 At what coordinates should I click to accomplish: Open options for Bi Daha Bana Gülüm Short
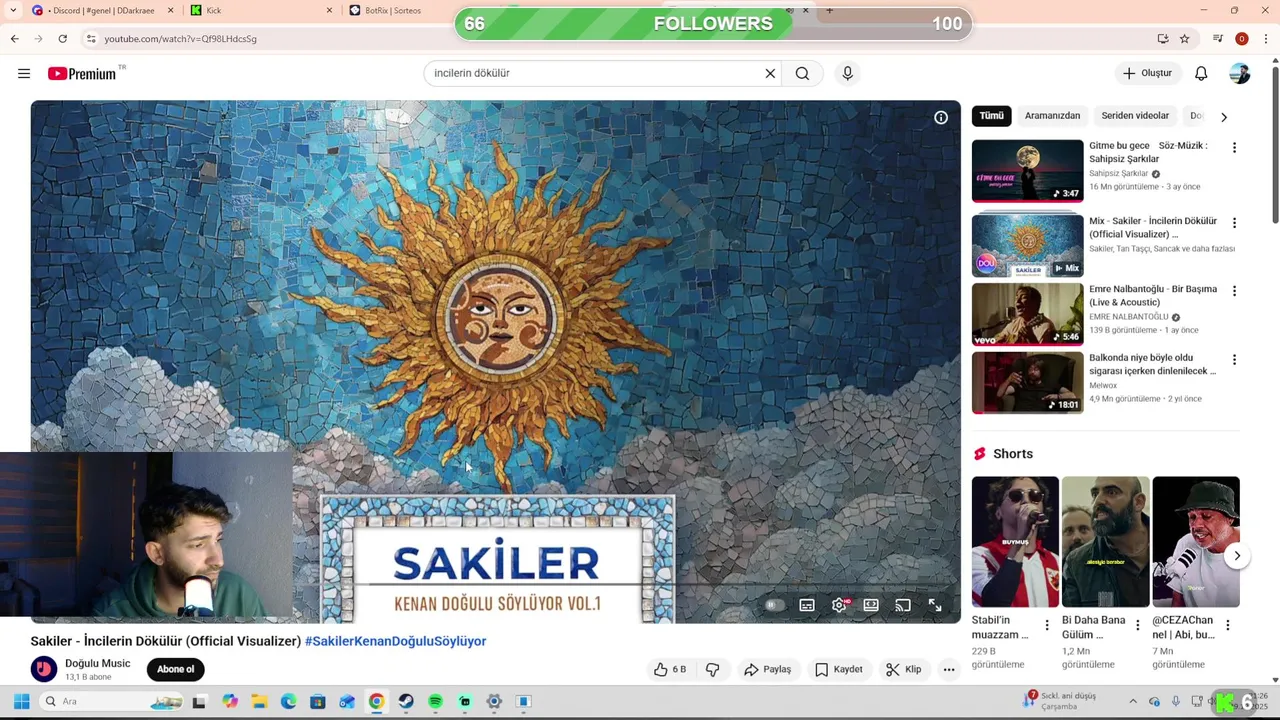click(x=1137, y=625)
